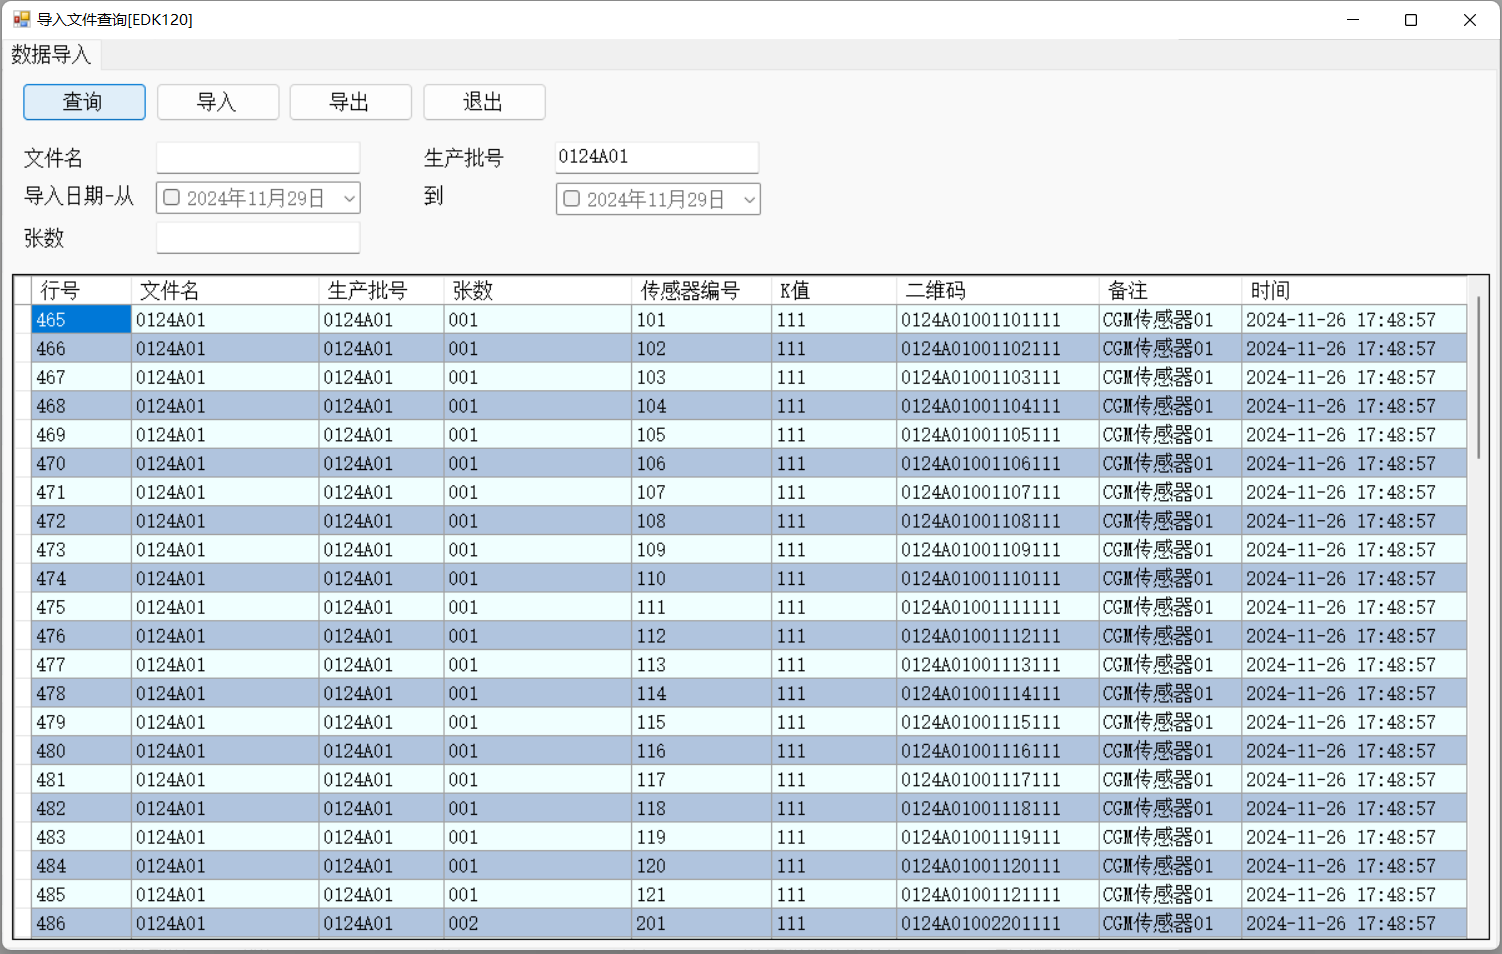Click 生产批号 cell in row 477

(382, 665)
